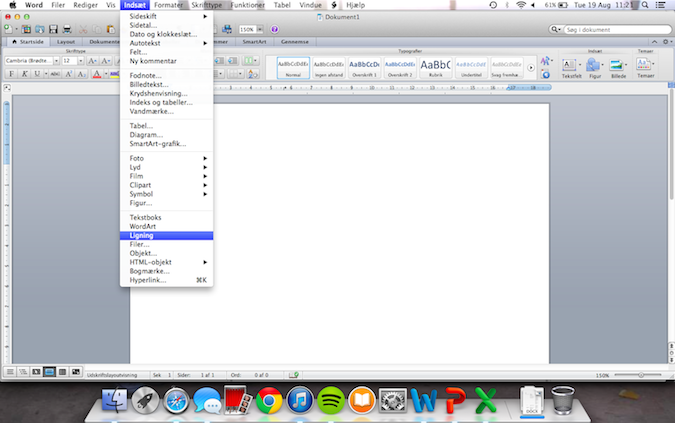Image resolution: width=675 pixels, height=423 pixels.
Task: Apply the Normal style
Action: (293, 68)
